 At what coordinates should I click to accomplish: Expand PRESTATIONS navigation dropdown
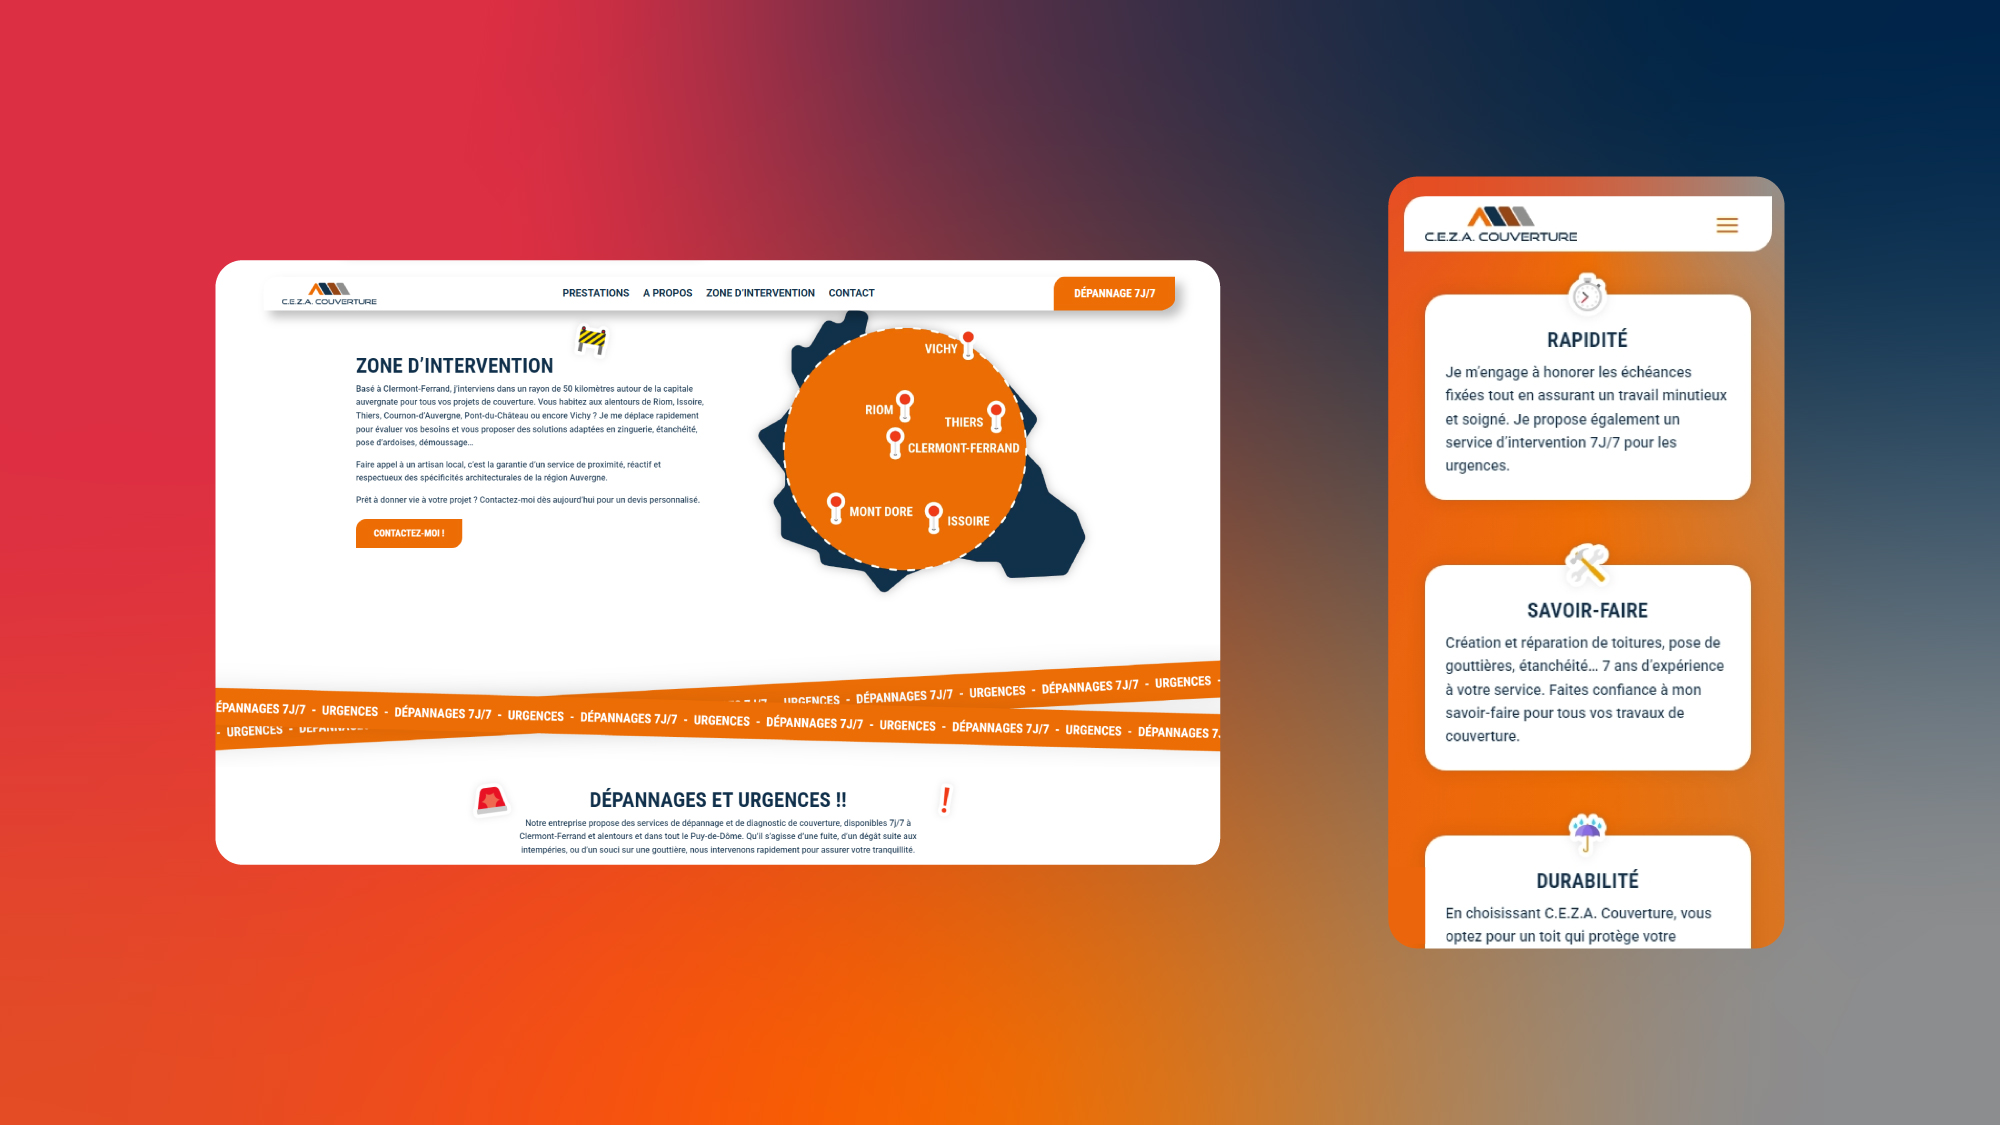595,293
